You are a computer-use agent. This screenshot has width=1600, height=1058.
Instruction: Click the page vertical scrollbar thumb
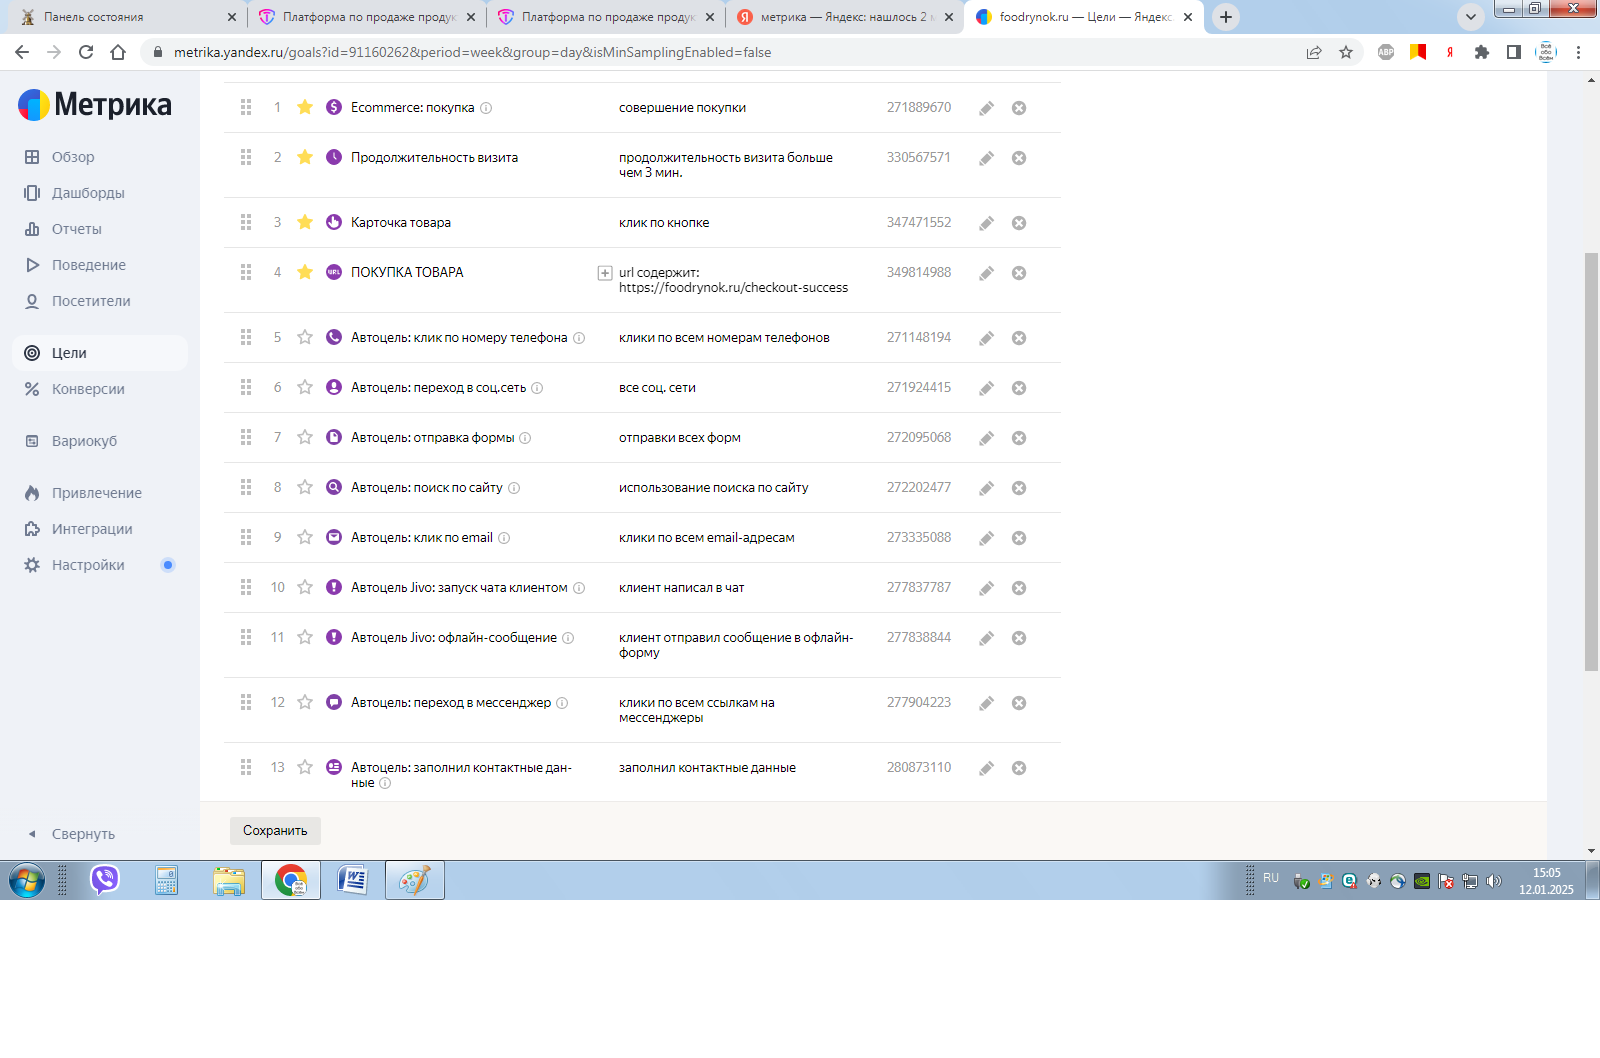click(x=1591, y=461)
